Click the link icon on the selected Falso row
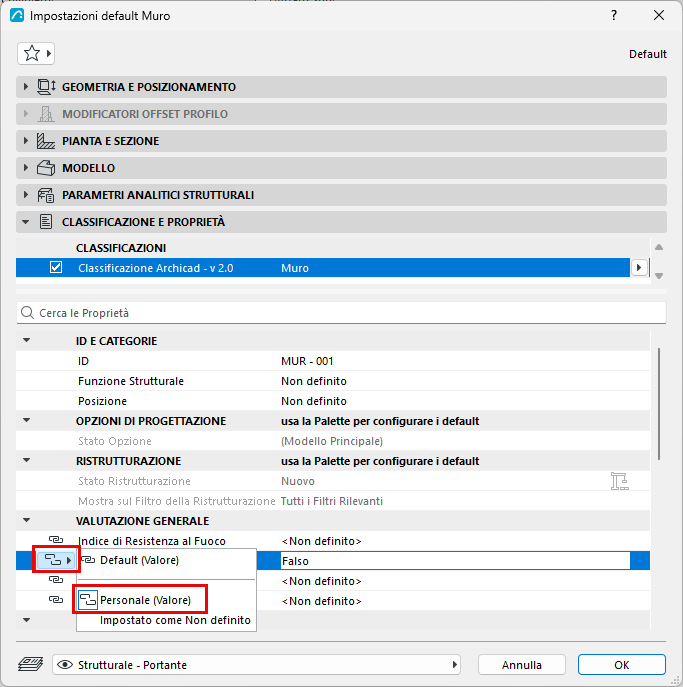This screenshot has height=687, width=683. [53, 560]
